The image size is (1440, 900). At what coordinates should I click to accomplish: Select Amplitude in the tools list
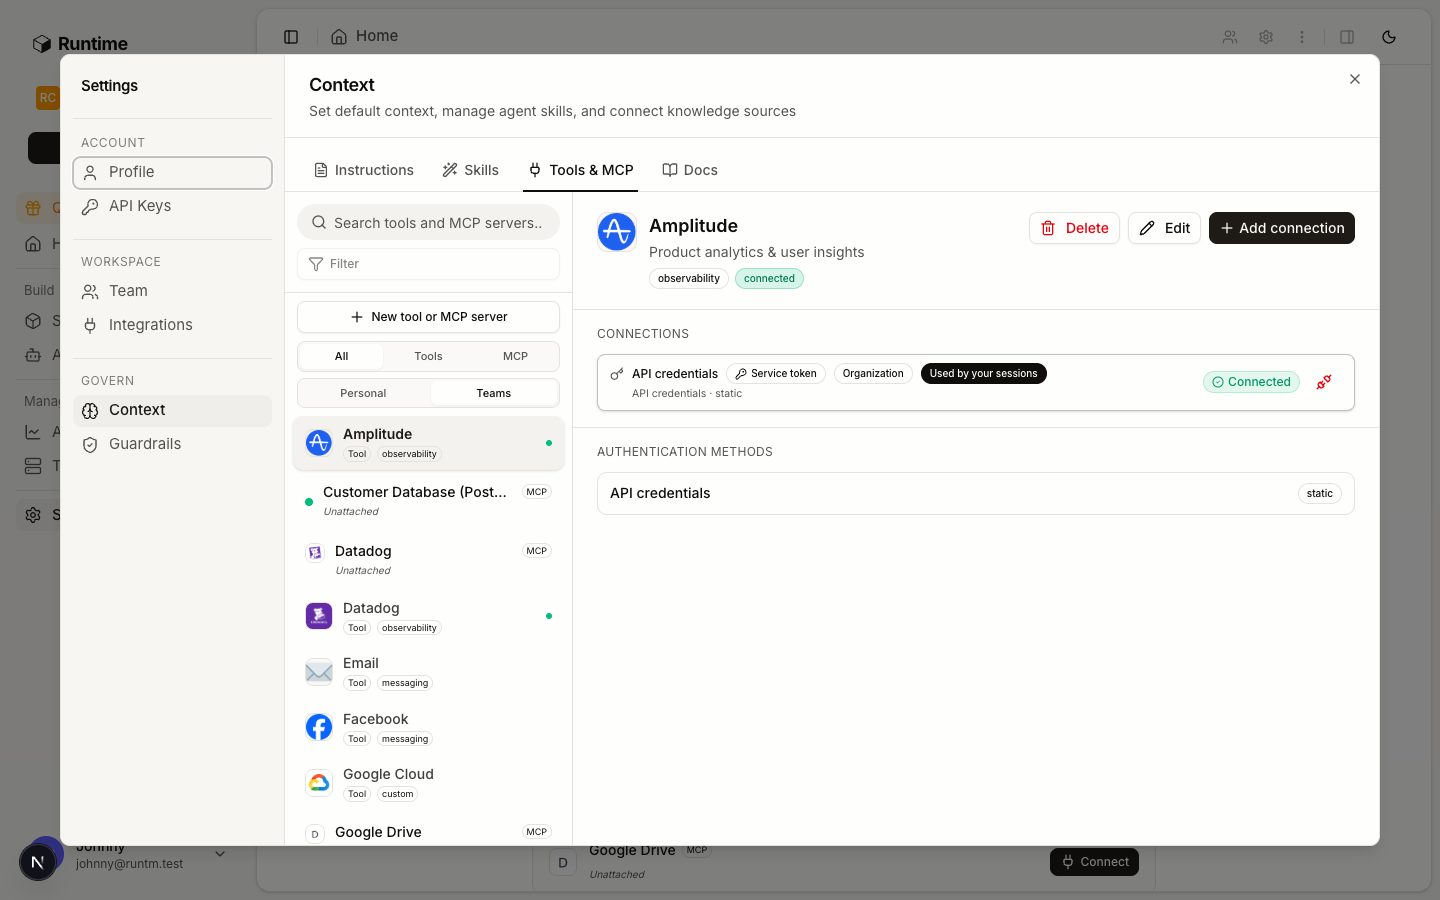(x=428, y=443)
